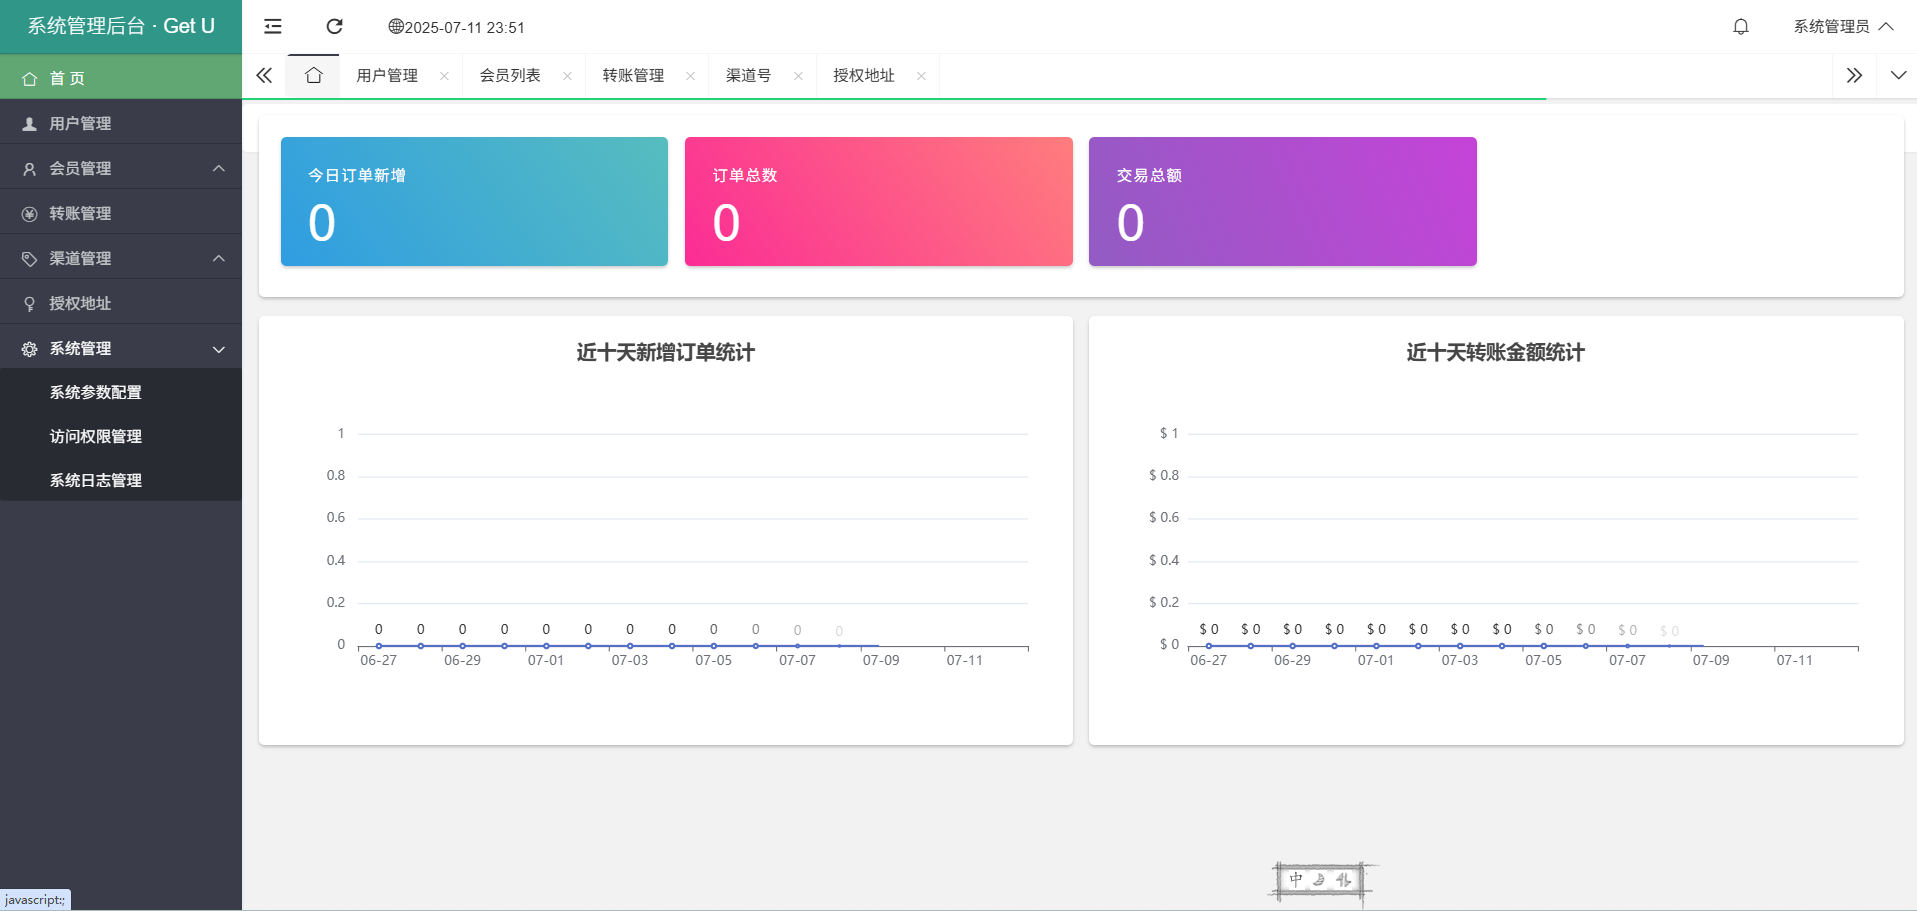This screenshot has width=1917, height=911.
Task: Expand the 渠道管理 sidebar menu
Action: (x=120, y=258)
